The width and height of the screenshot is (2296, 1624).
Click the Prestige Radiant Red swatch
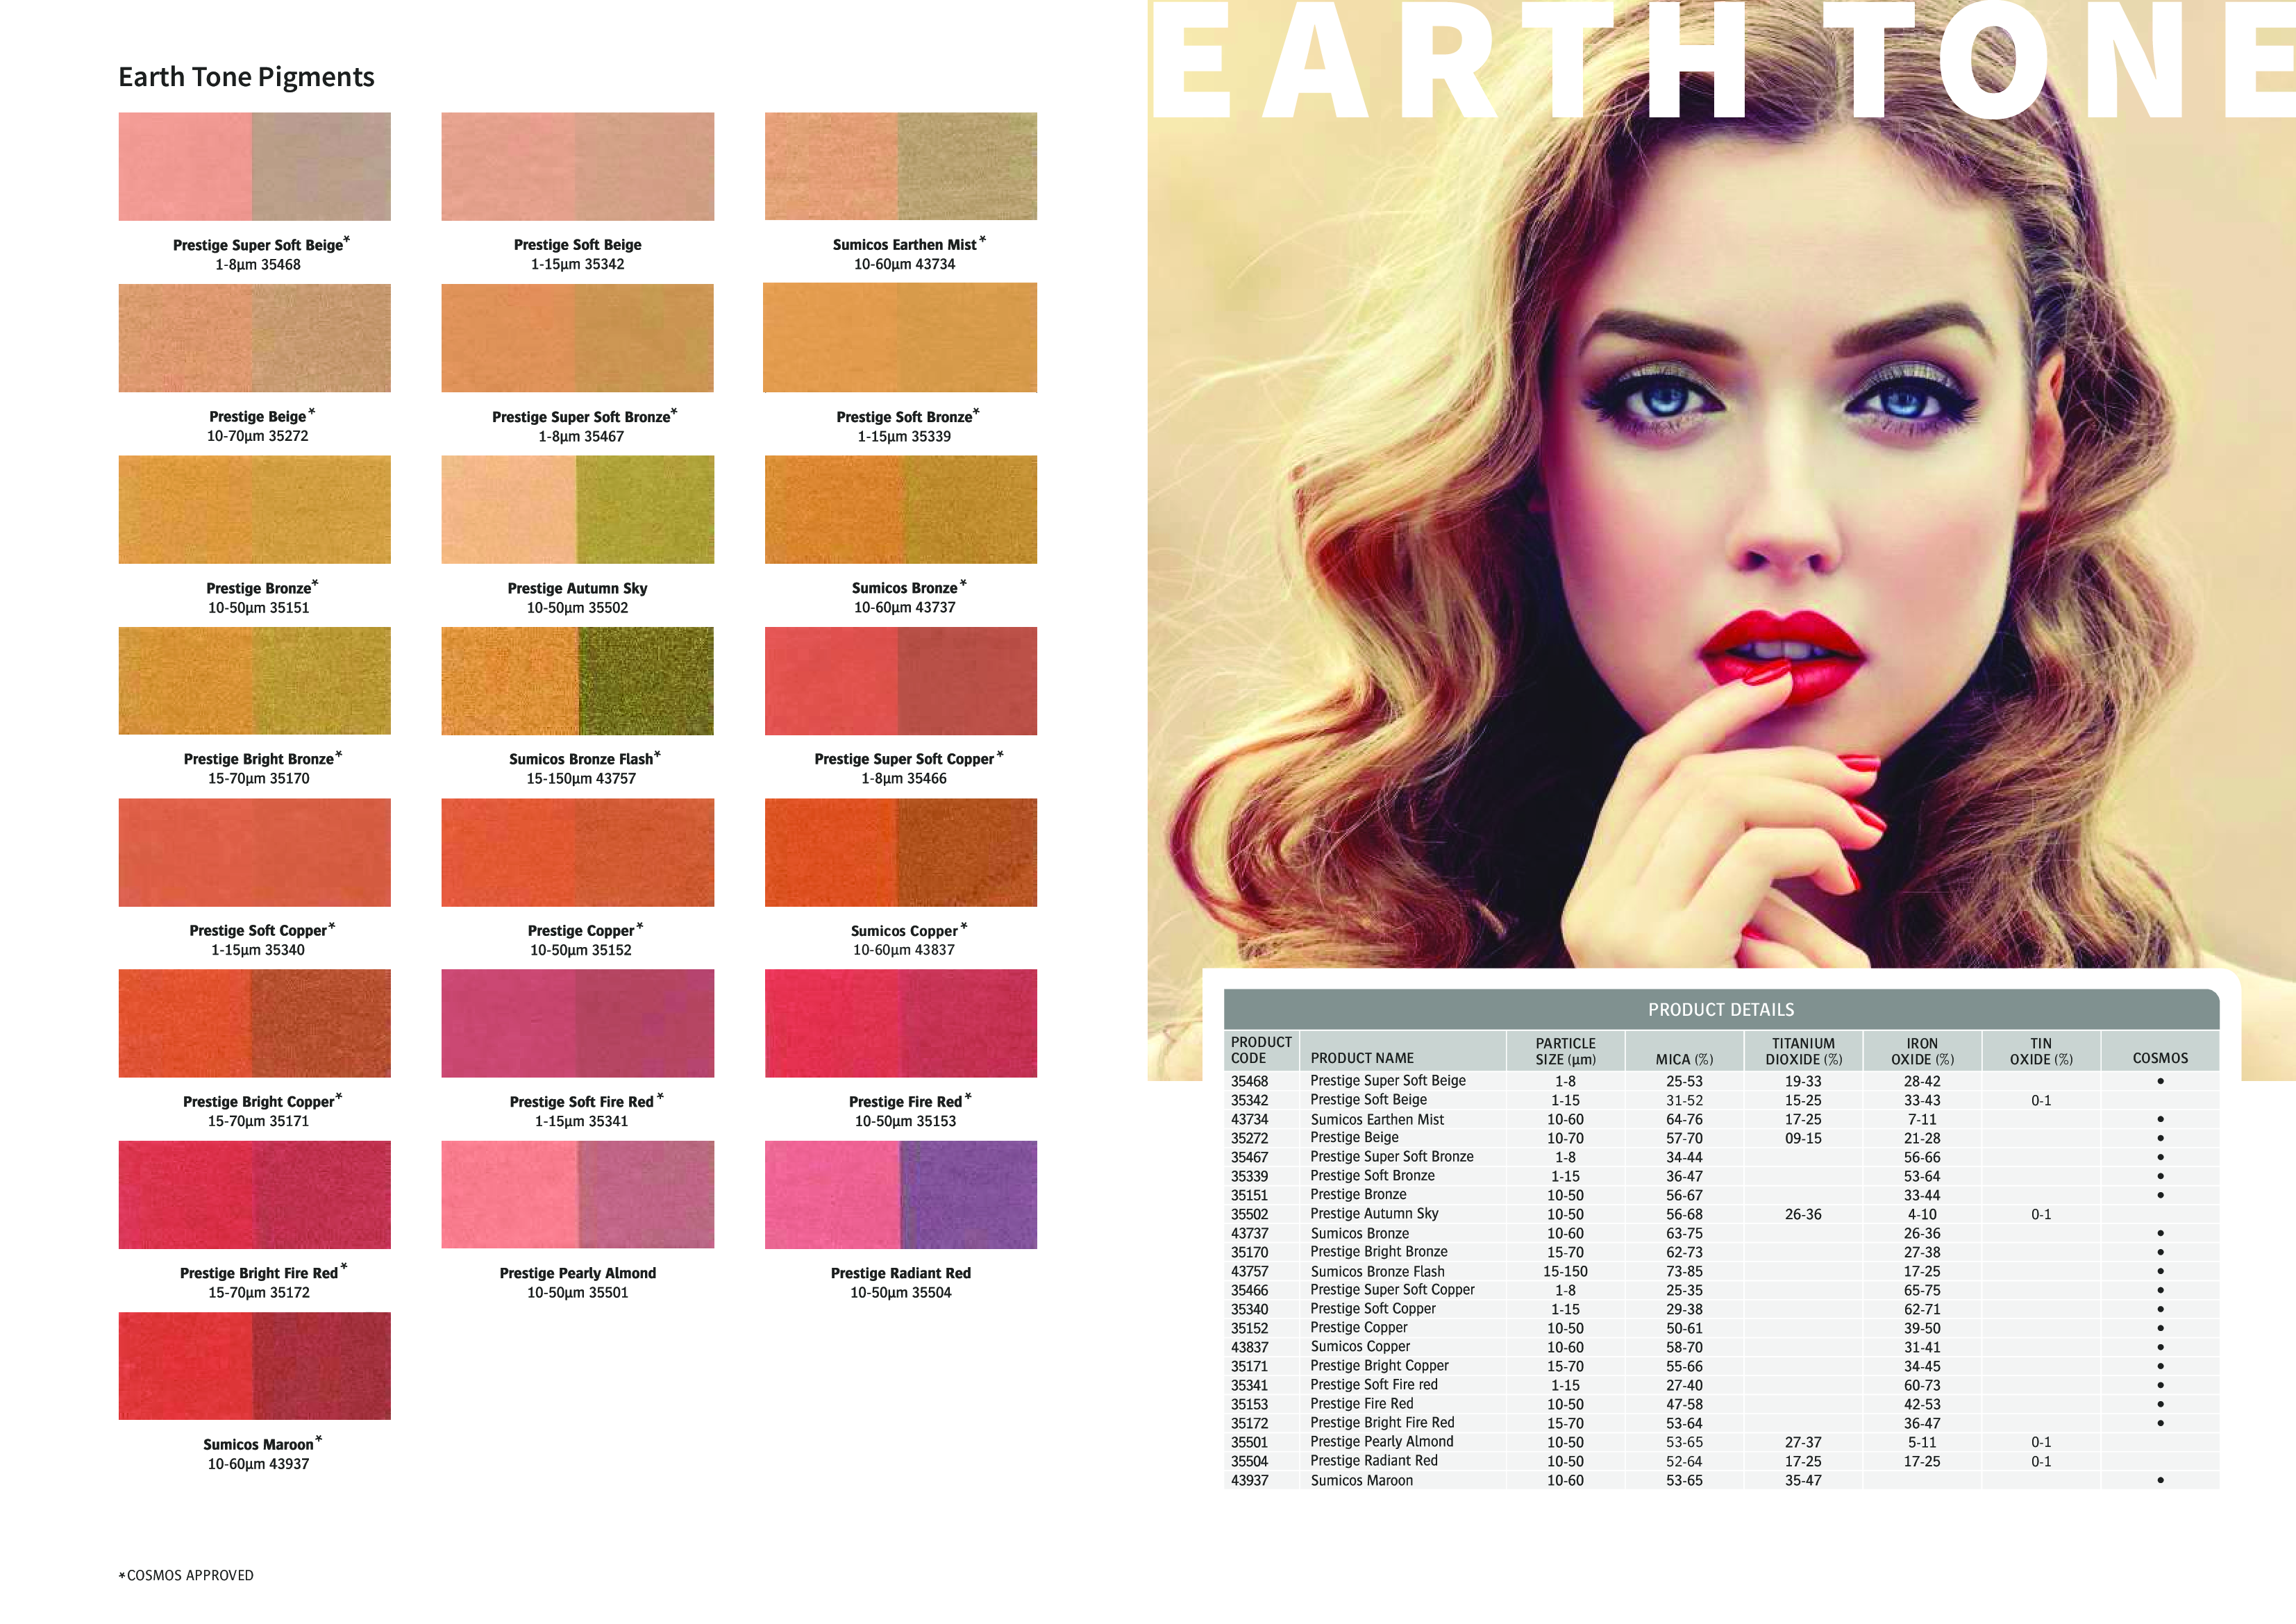901,1195
